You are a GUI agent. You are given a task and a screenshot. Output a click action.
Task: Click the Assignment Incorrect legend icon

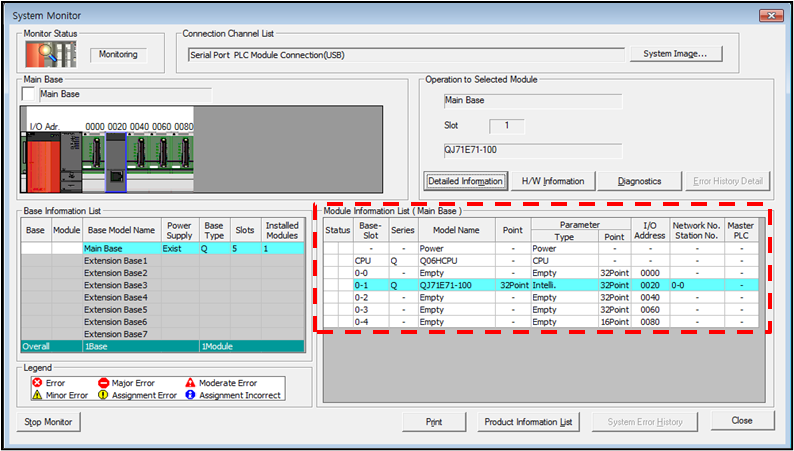pos(190,395)
